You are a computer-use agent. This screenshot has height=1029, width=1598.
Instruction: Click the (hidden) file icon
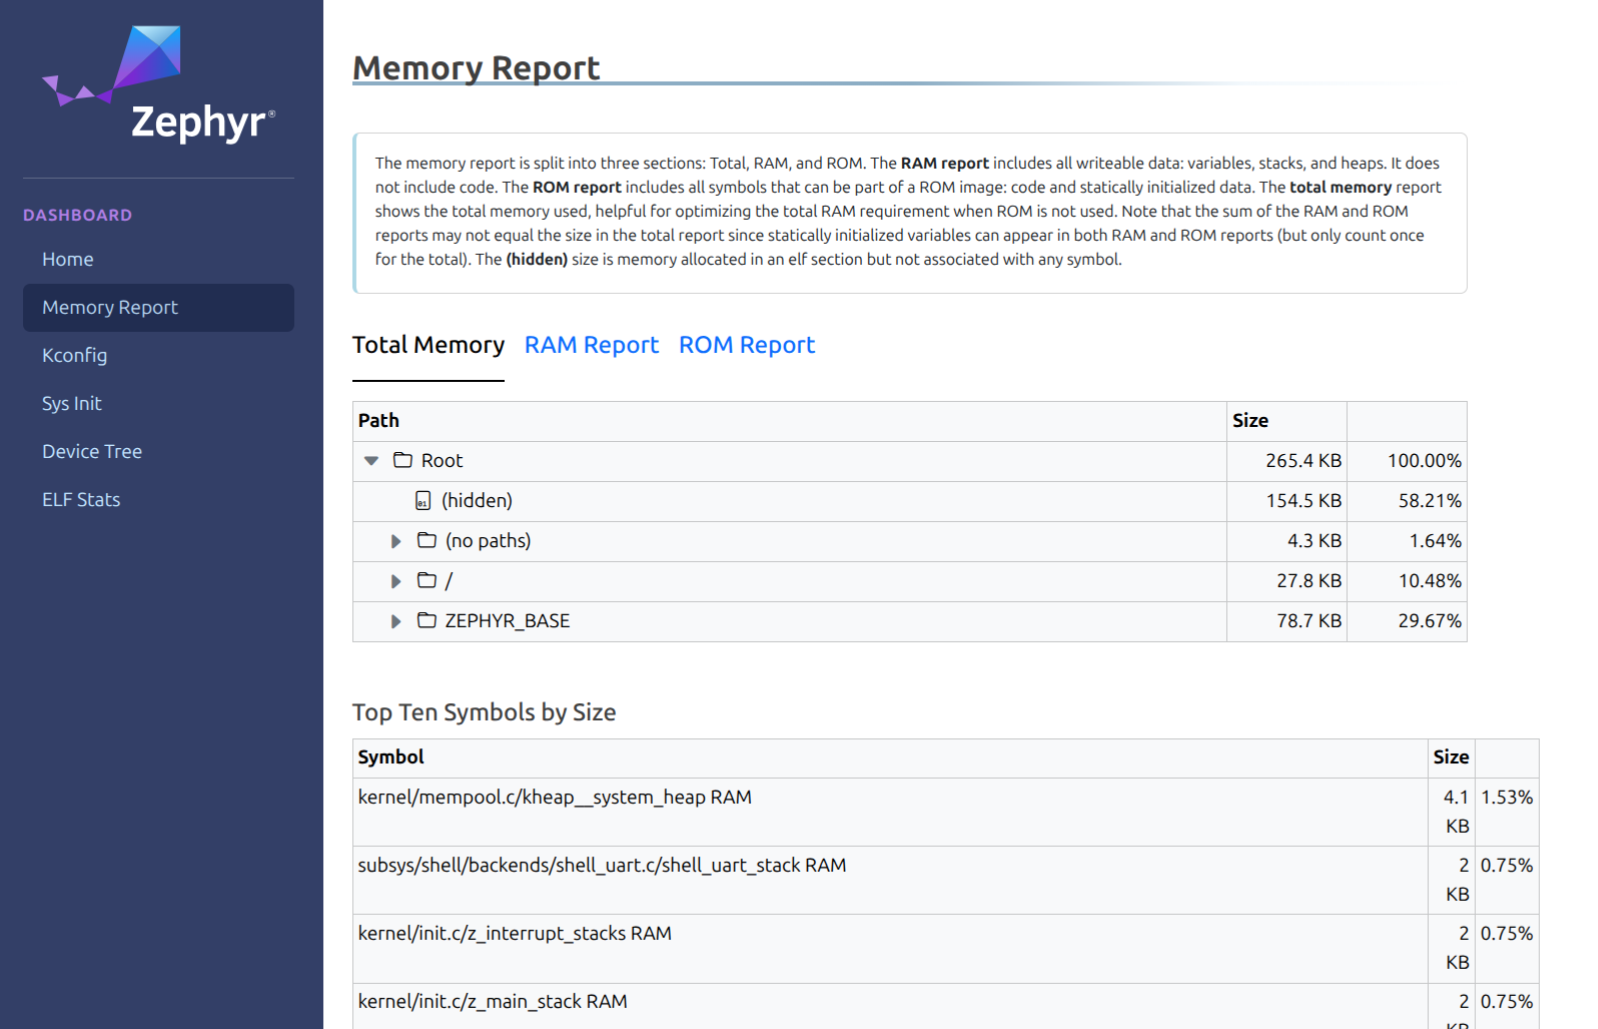coord(423,501)
